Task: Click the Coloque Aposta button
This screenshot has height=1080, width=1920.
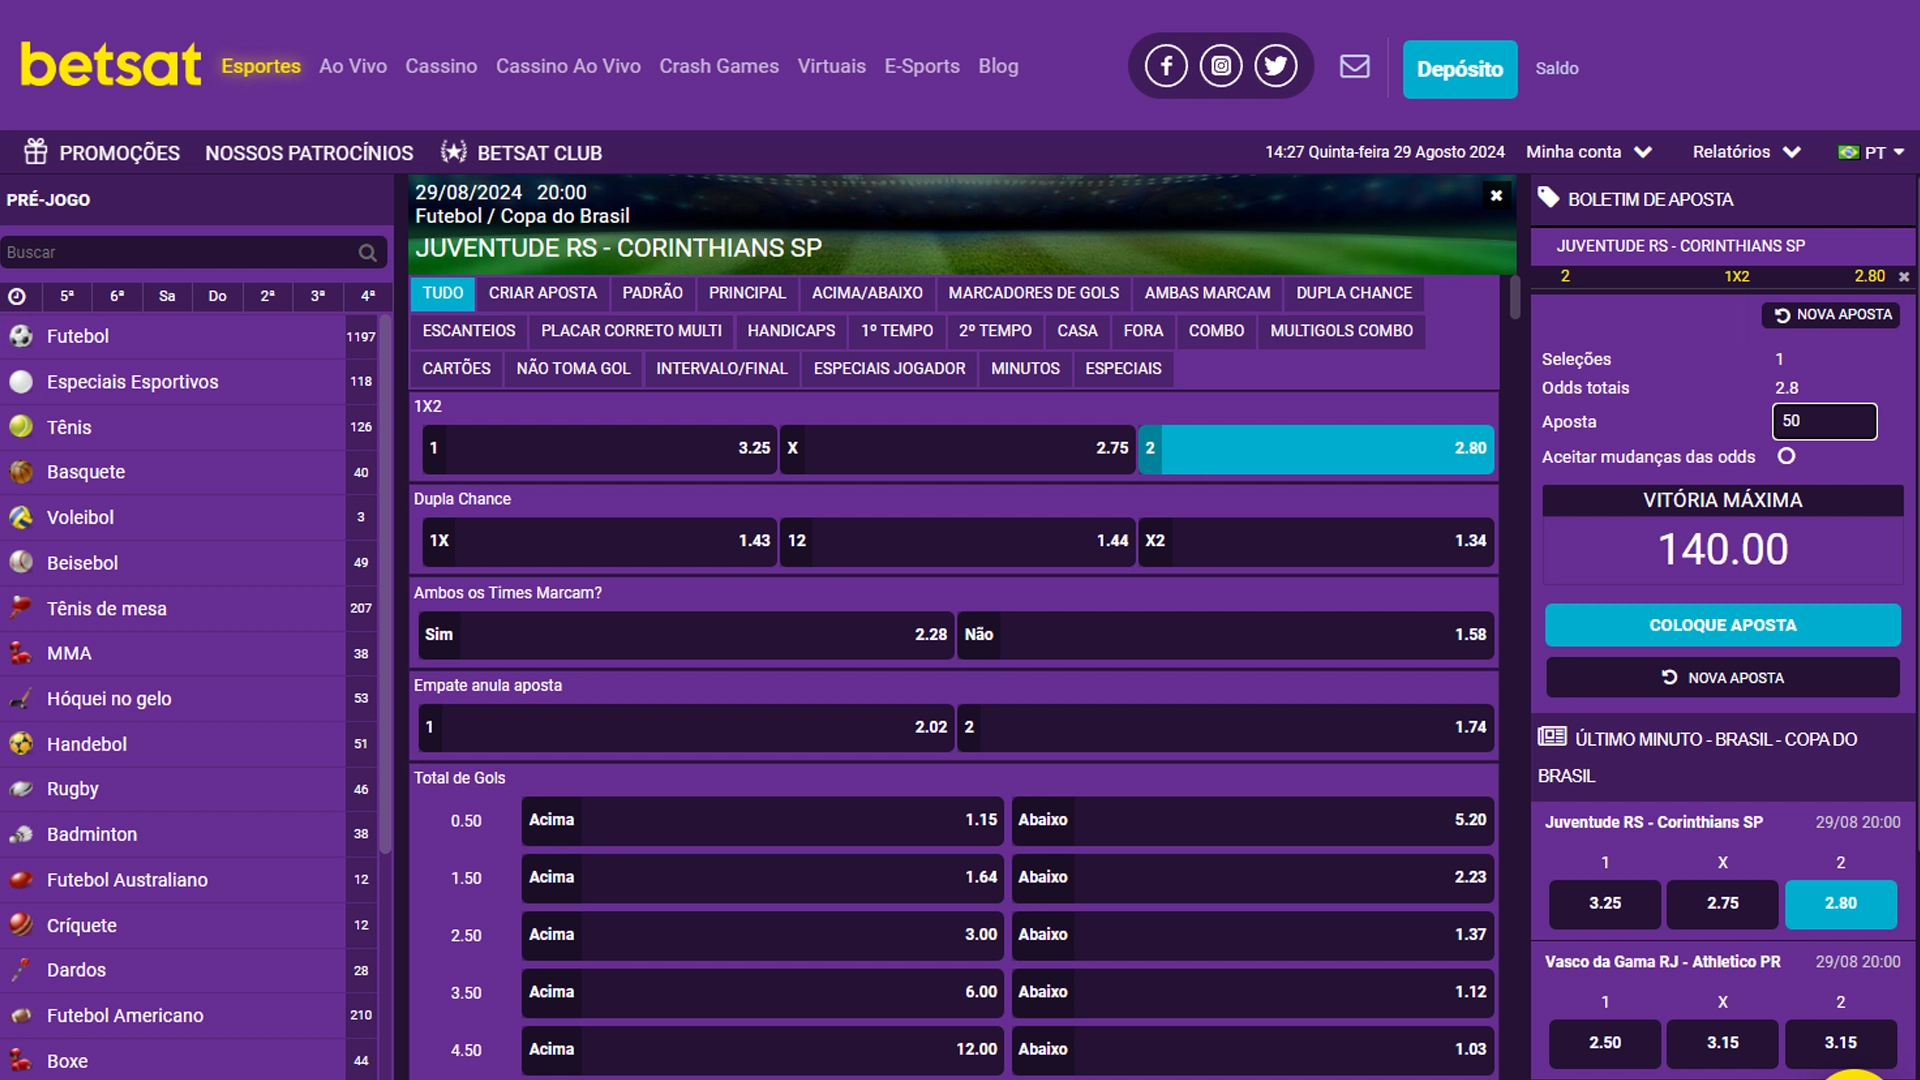Action: tap(1722, 625)
